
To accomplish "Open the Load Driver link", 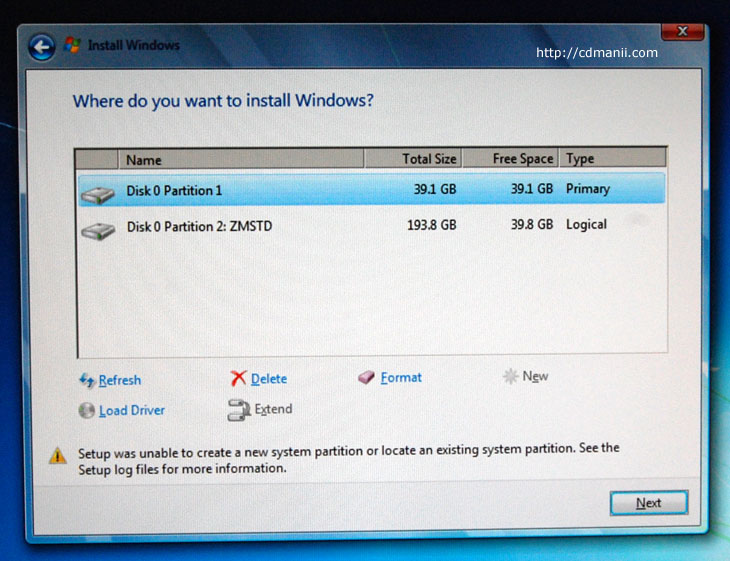I will tap(132, 410).
